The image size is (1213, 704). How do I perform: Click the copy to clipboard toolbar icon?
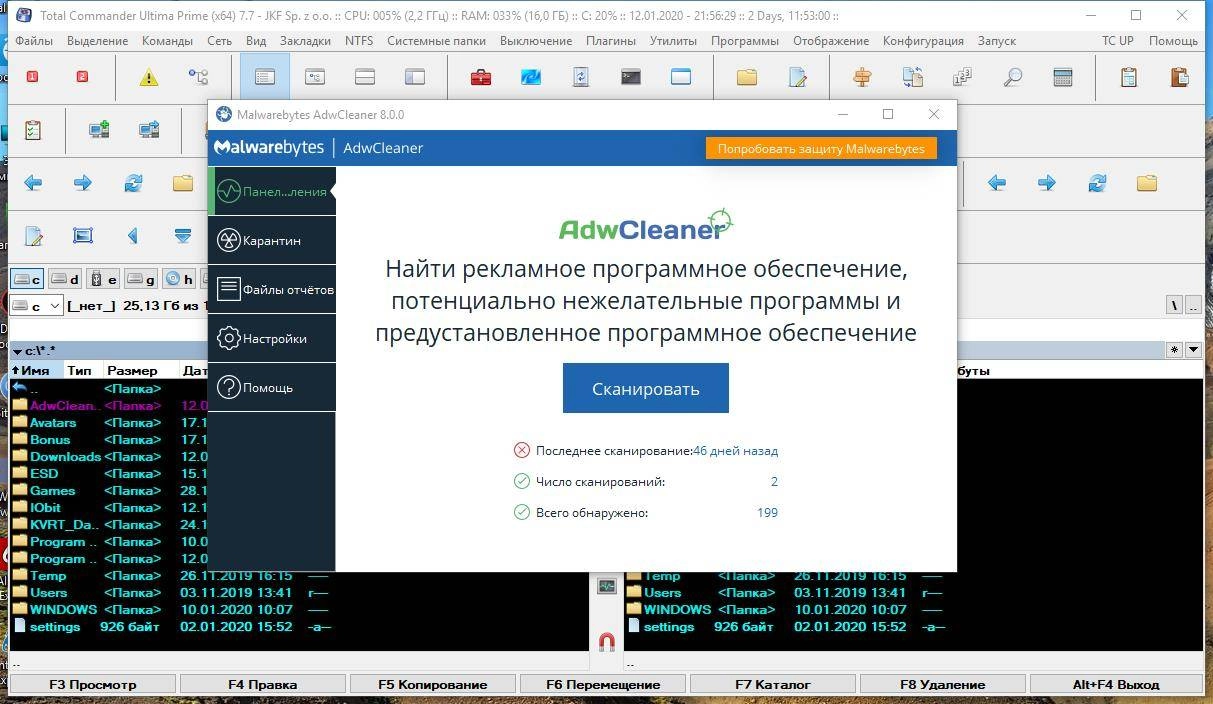[x=1129, y=77]
